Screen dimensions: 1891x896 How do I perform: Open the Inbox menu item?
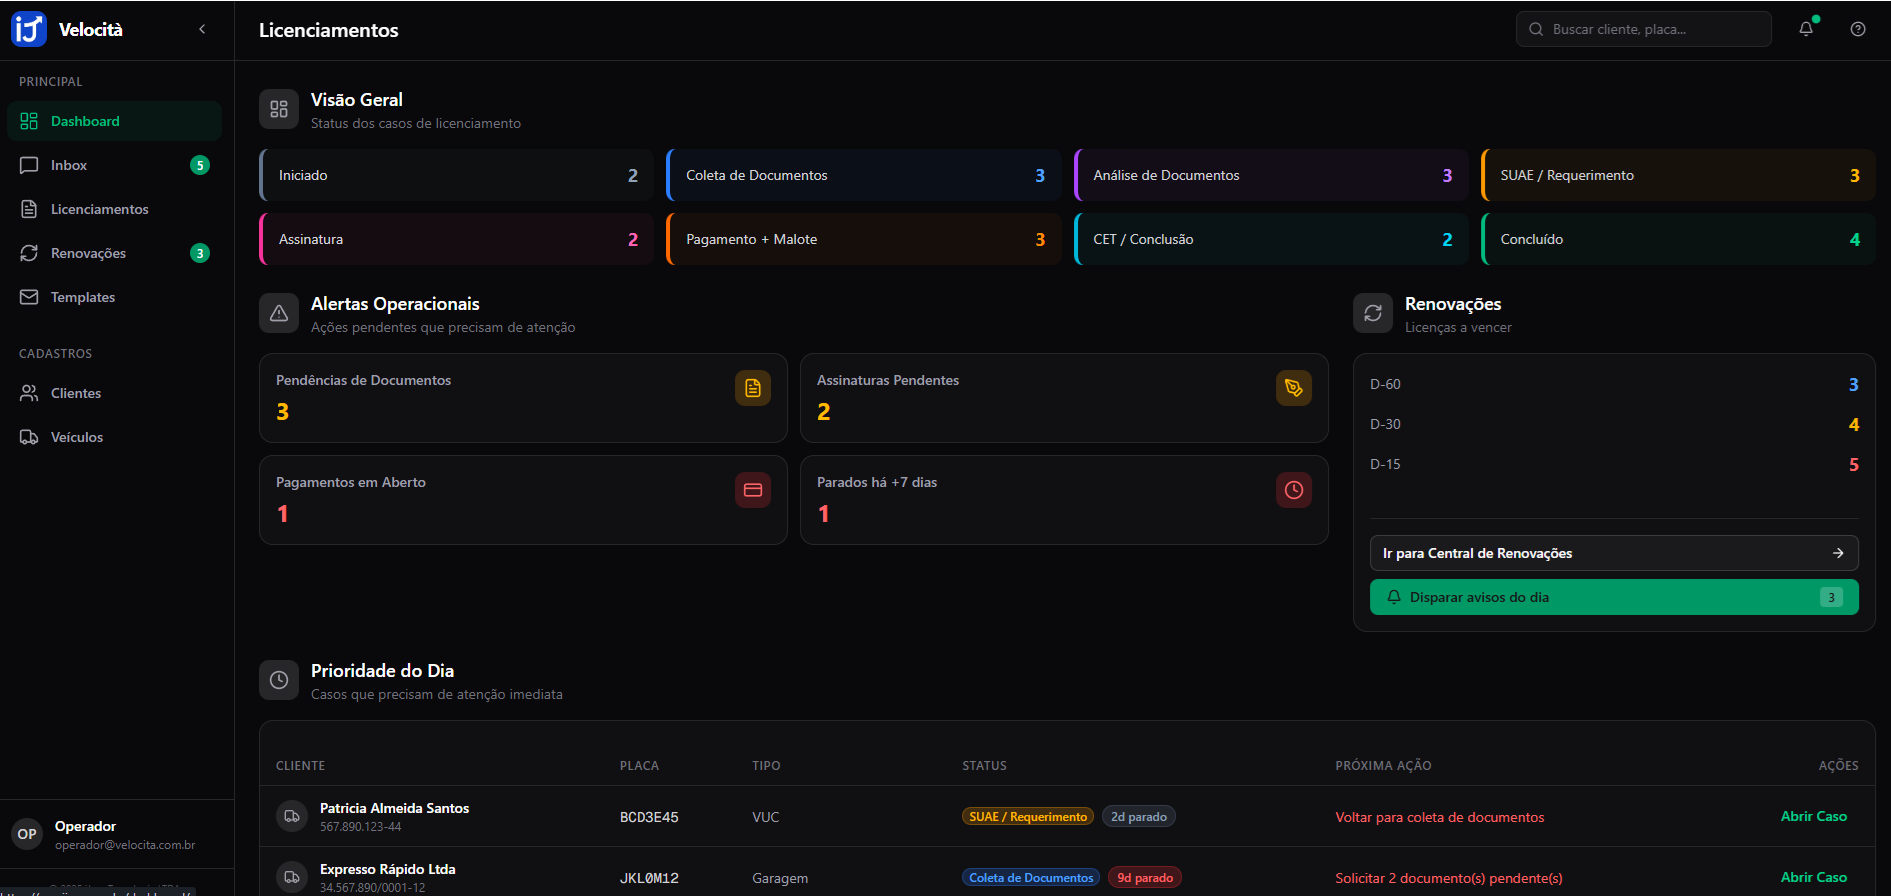click(x=69, y=165)
